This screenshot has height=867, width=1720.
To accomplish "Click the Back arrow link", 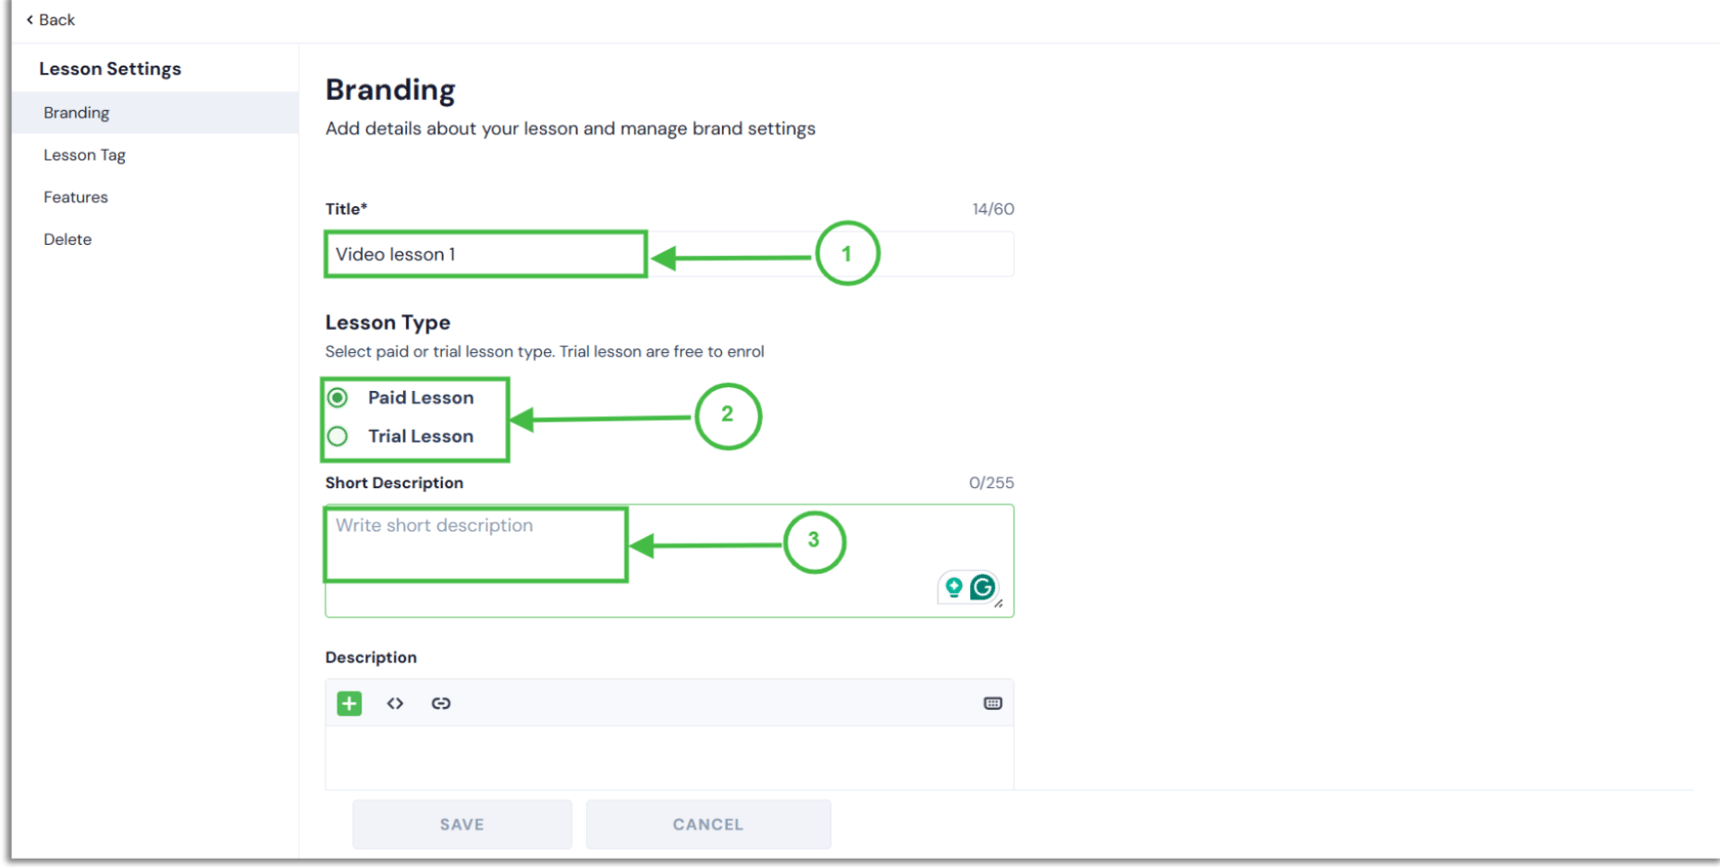I will [50, 19].
